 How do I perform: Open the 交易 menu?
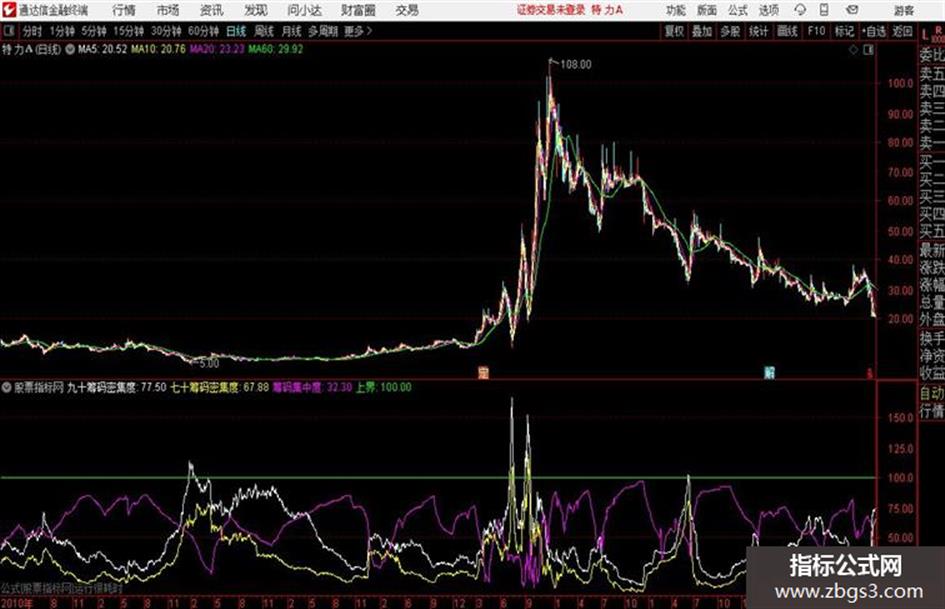(x=407, y=10)
